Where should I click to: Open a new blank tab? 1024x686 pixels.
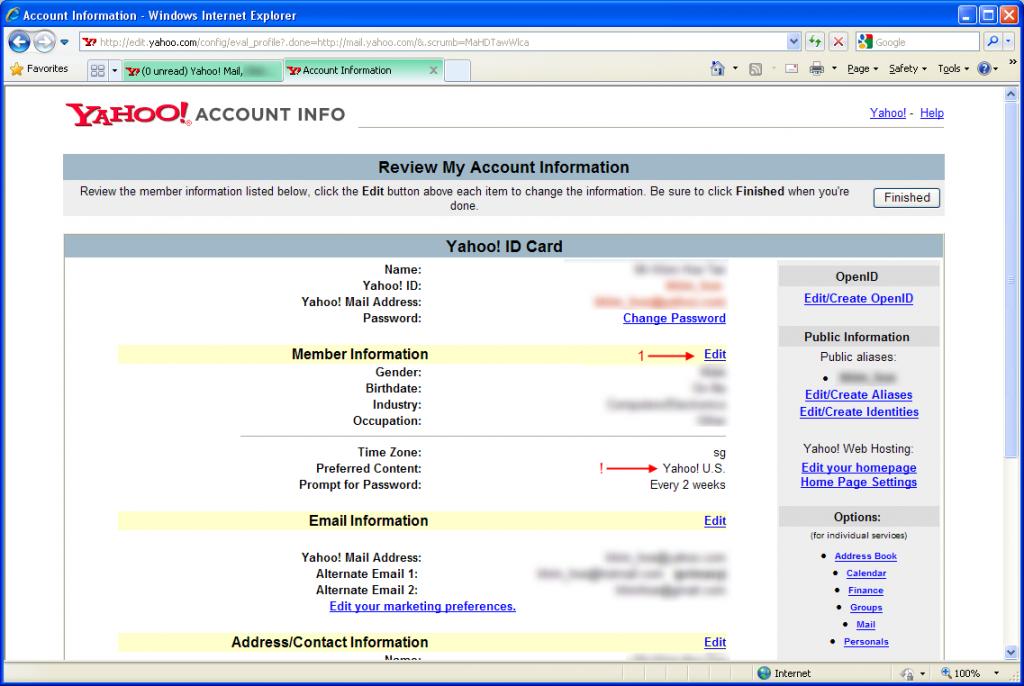(x=457, y=70)
